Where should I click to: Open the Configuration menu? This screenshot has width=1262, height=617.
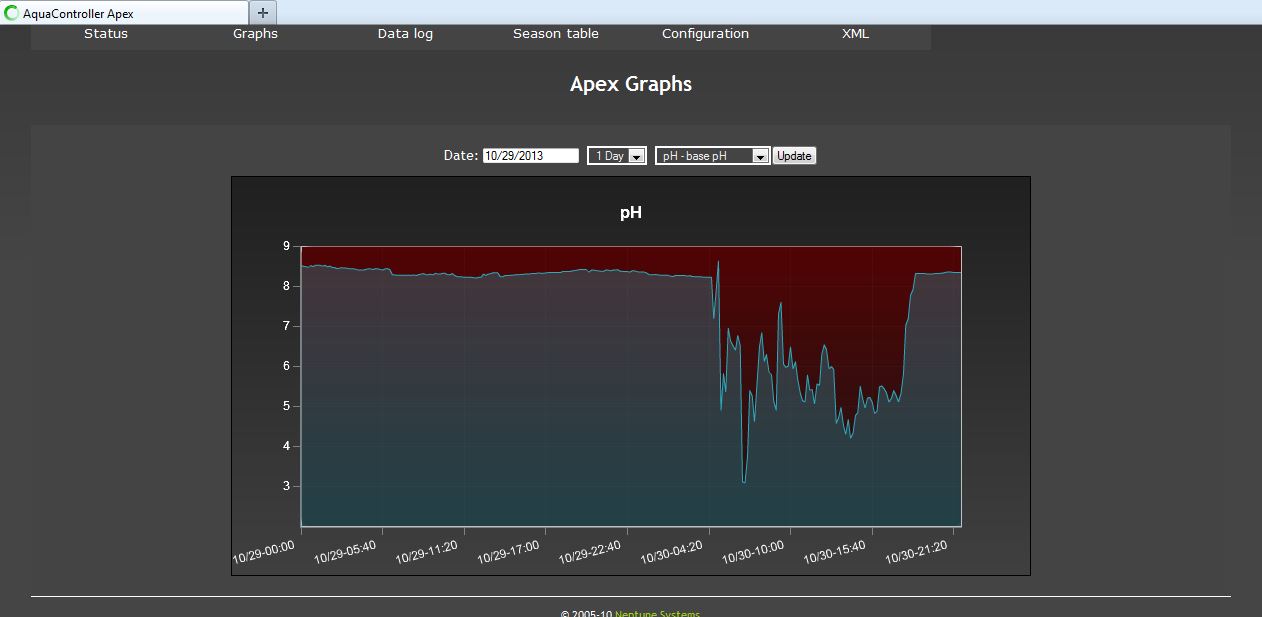(705, 34)
